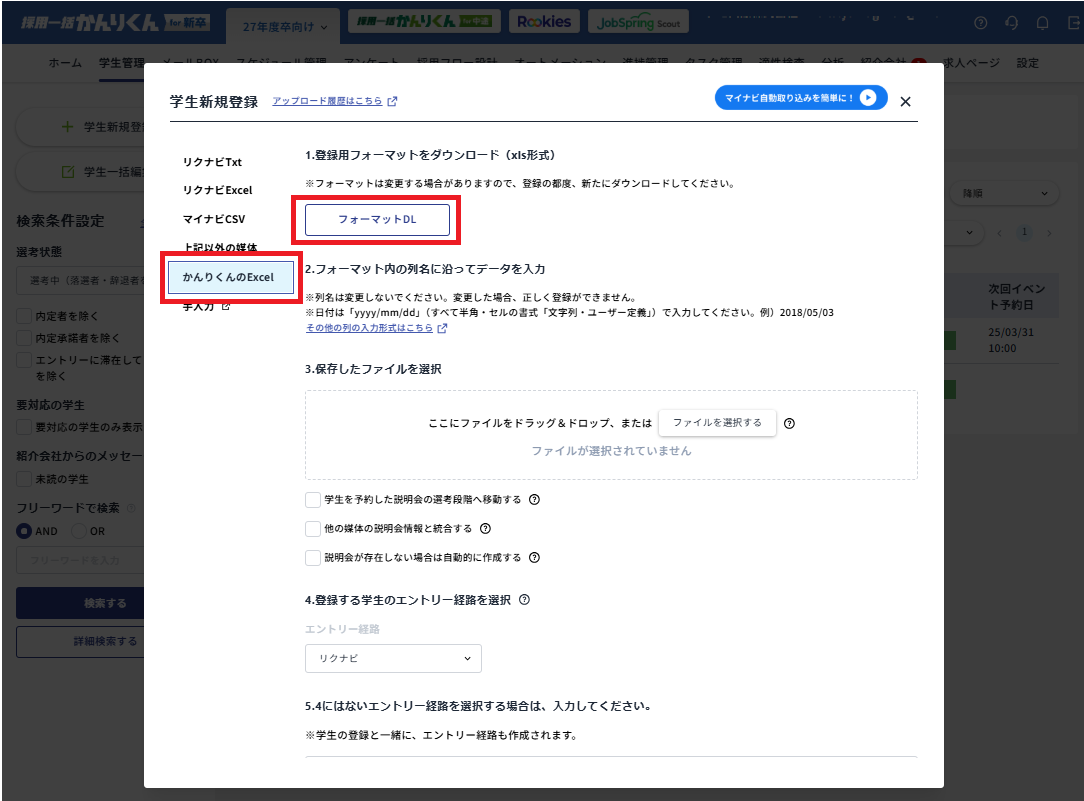Enable 学生を予約した説明会の選考段階へ移動する checkbox

pyautogui.click(x=314, y=498)
